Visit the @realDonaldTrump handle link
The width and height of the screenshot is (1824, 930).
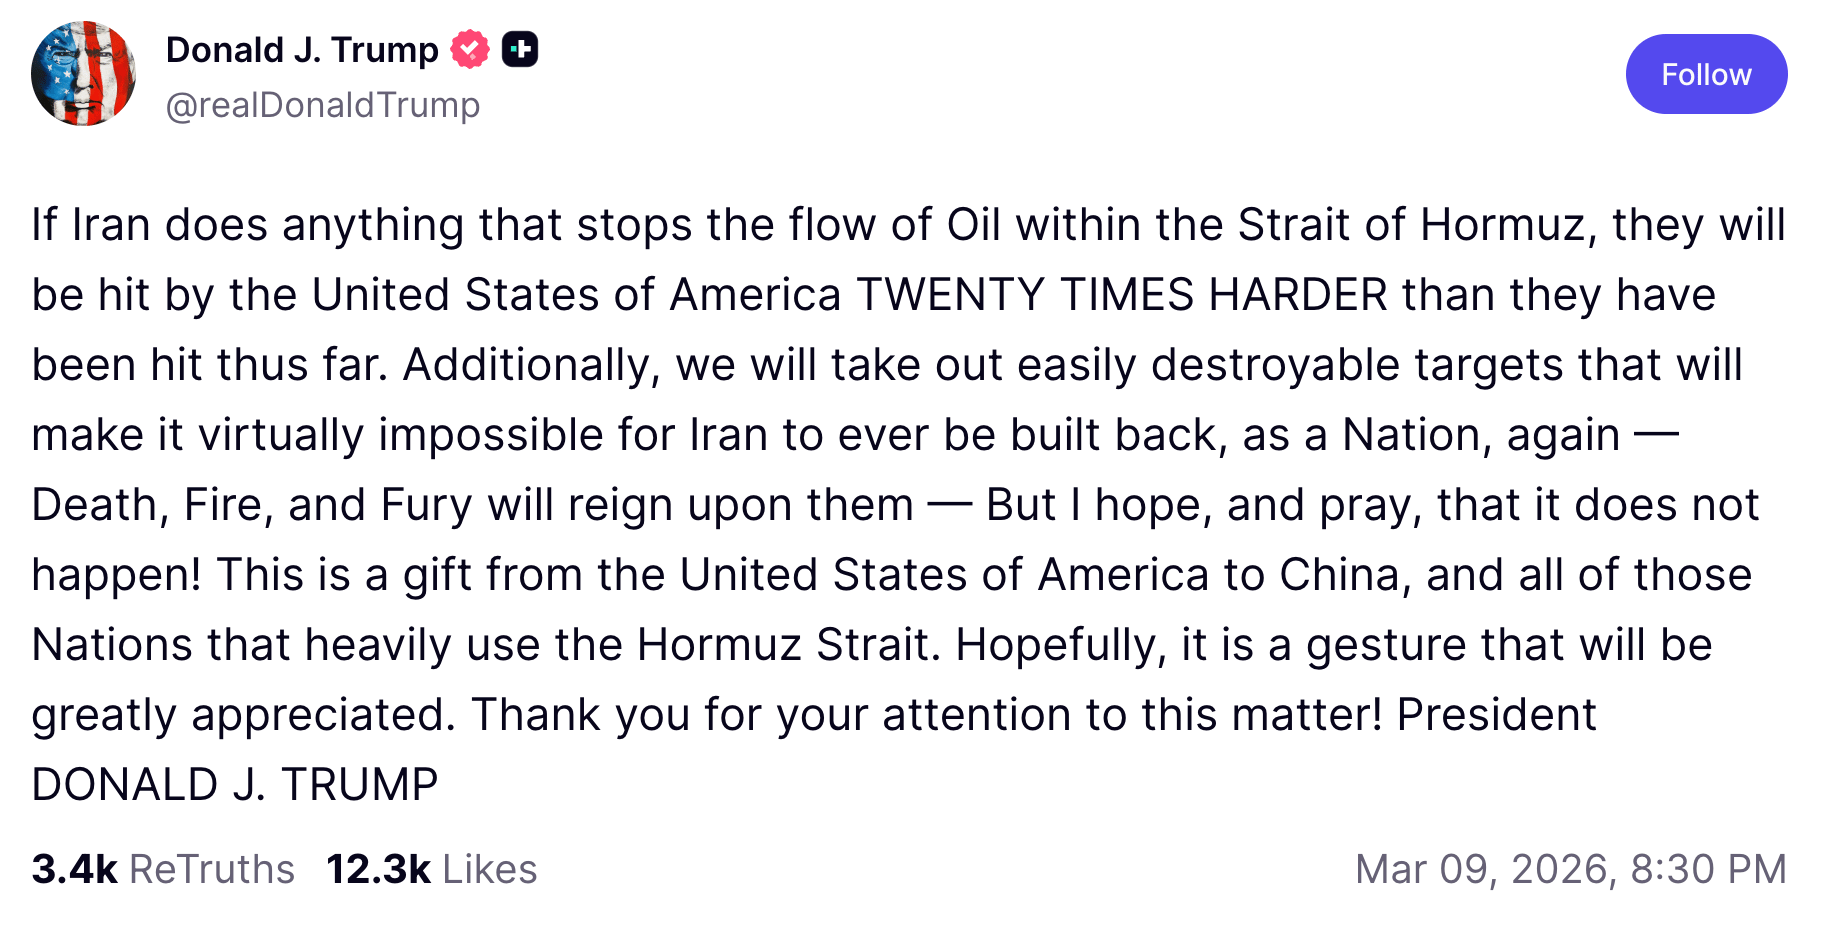(323, 105)
